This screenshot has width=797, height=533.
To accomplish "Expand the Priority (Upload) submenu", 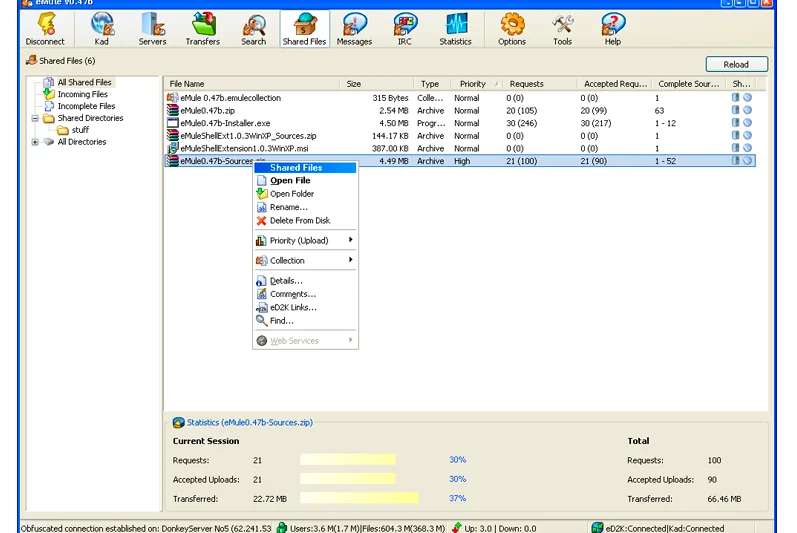I will point(306,241).
